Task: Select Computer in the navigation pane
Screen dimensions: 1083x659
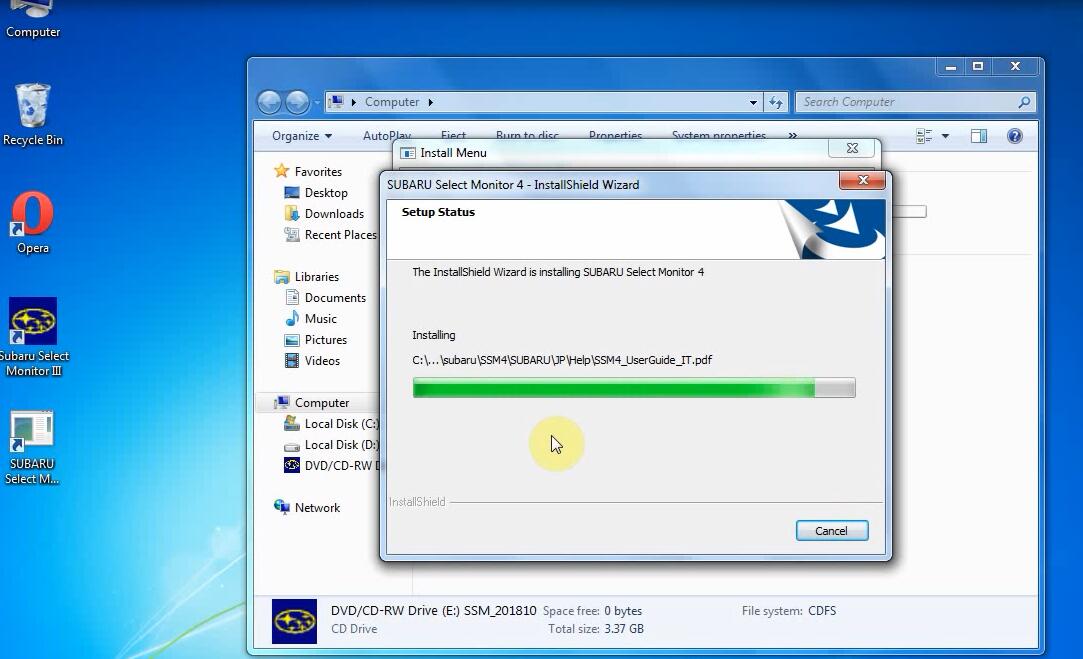Action: (x=322, y=403)
